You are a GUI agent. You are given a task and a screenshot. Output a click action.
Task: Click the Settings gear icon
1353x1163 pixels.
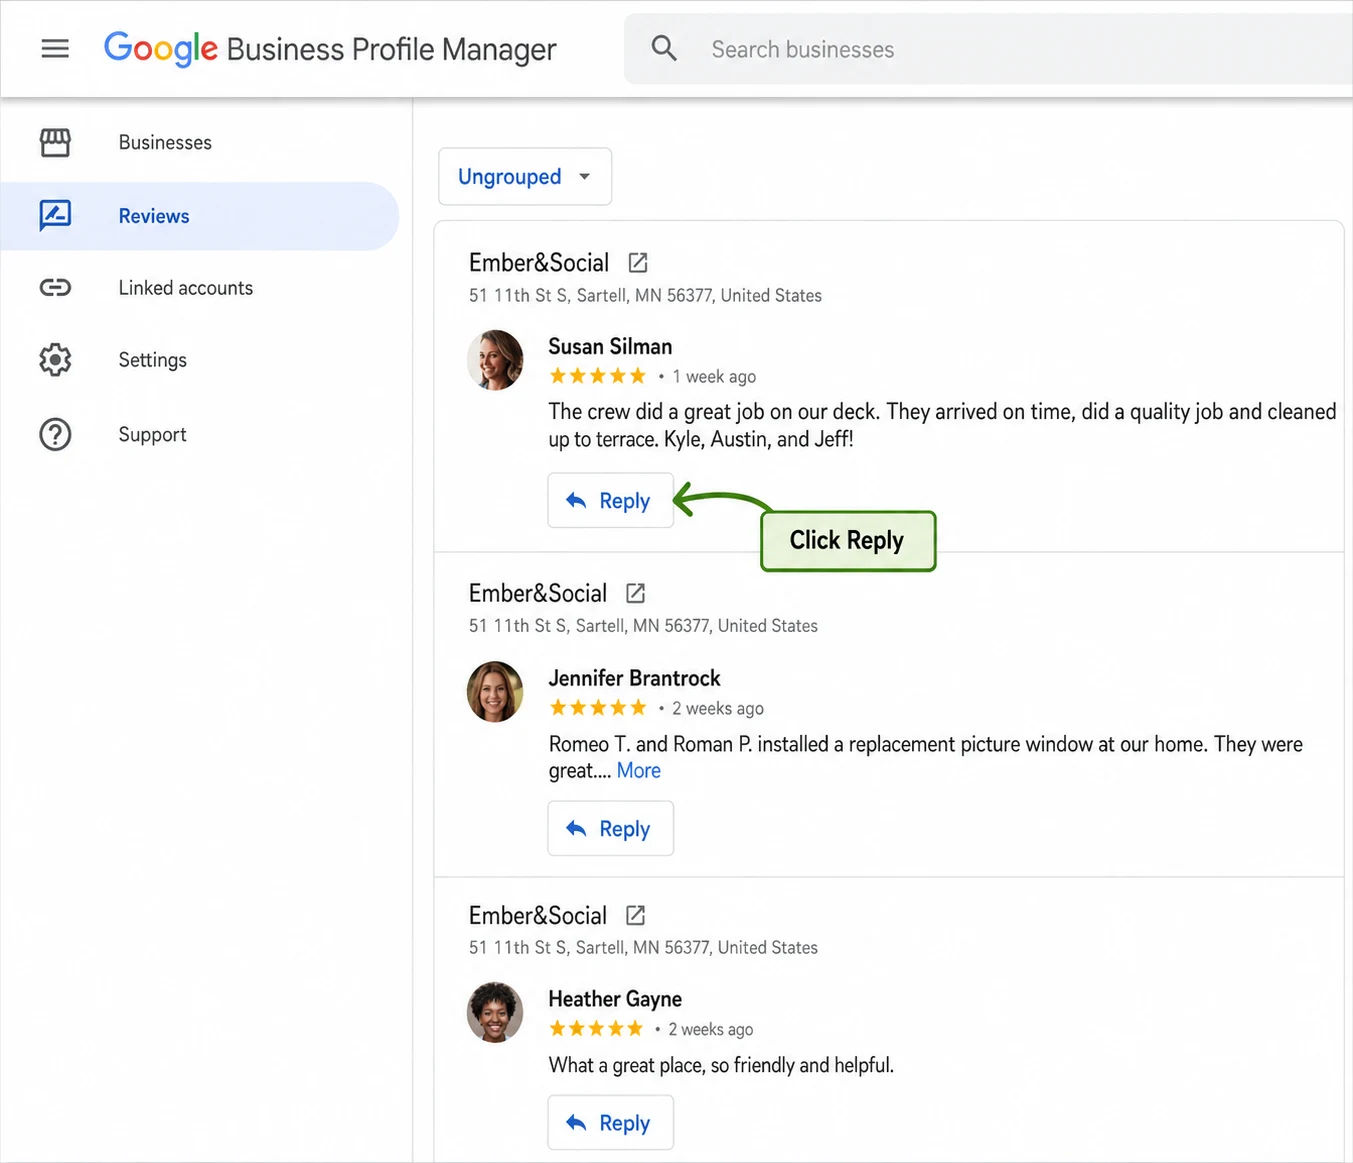[55, 360]
